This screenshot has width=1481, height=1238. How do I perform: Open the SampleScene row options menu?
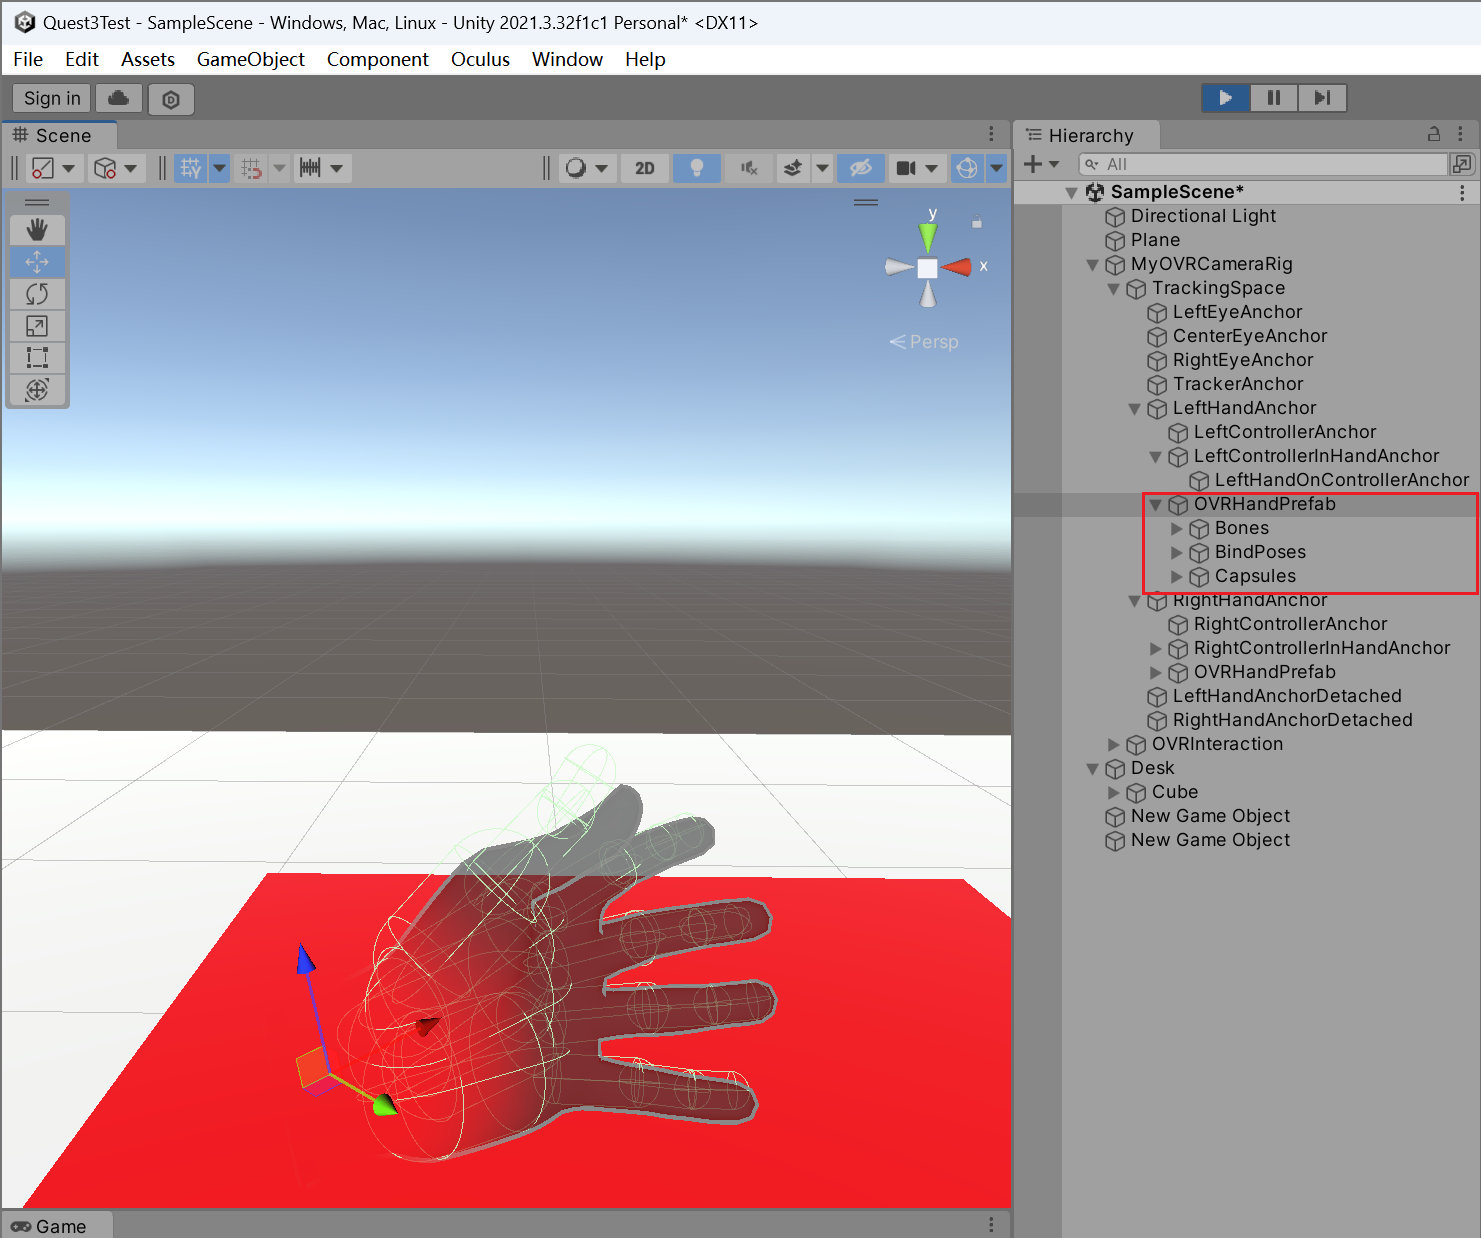point(1461,192)
